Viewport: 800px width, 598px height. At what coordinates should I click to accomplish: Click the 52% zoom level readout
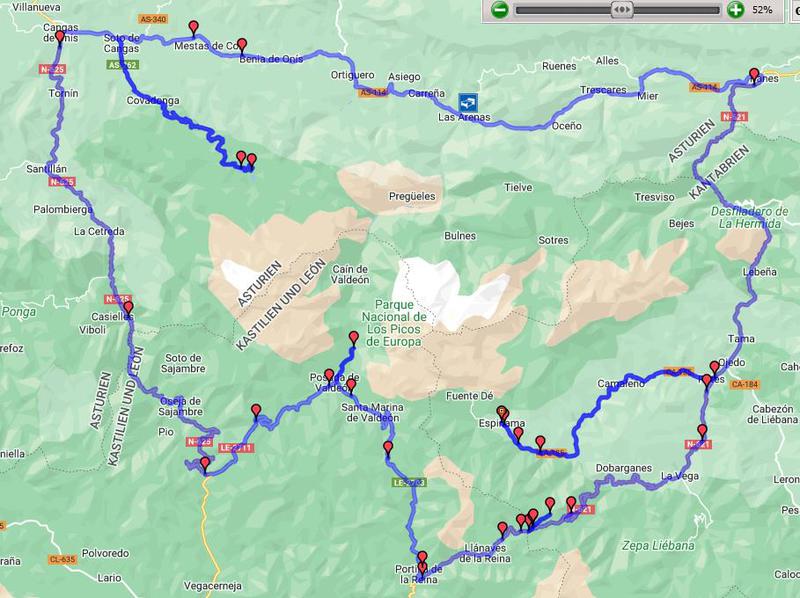click(762, 10)
